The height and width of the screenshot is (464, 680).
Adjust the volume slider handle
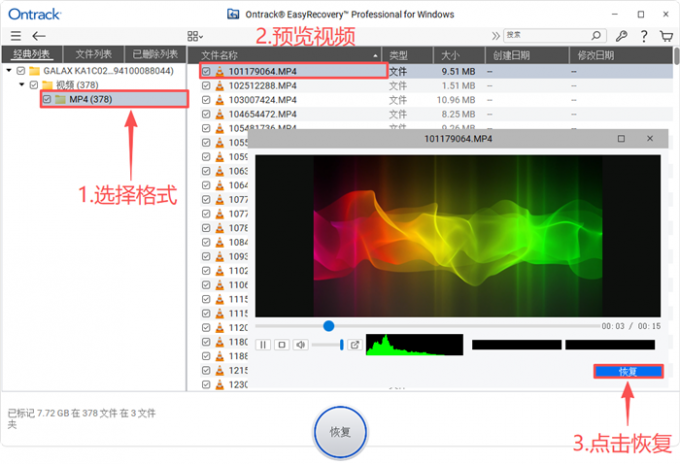click(342, 345)
